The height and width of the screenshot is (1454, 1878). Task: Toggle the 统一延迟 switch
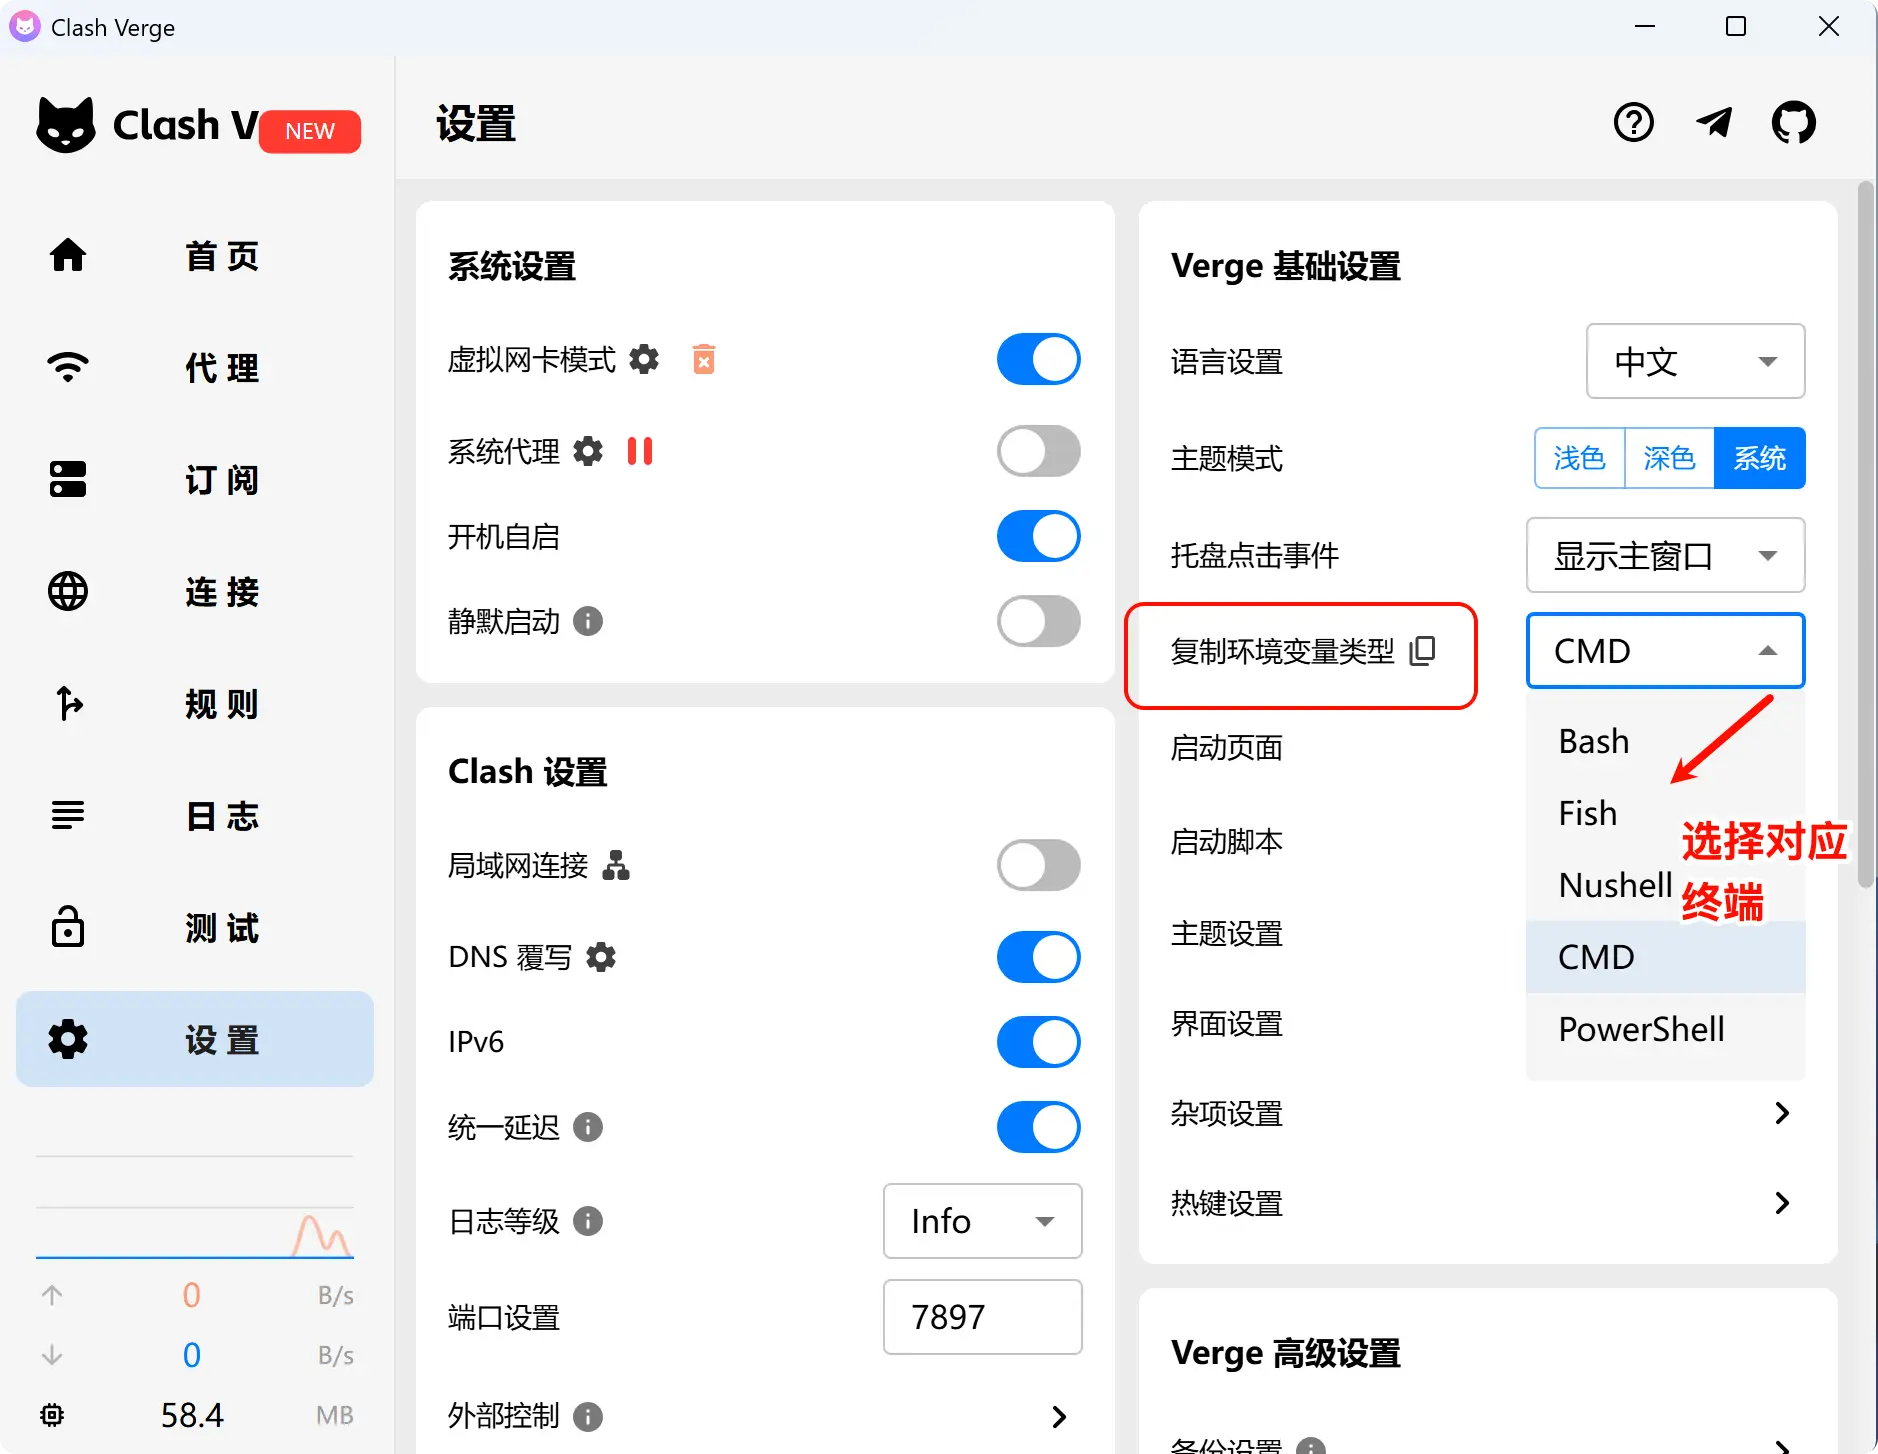pyautogui.click(x=1039, y=1127)
